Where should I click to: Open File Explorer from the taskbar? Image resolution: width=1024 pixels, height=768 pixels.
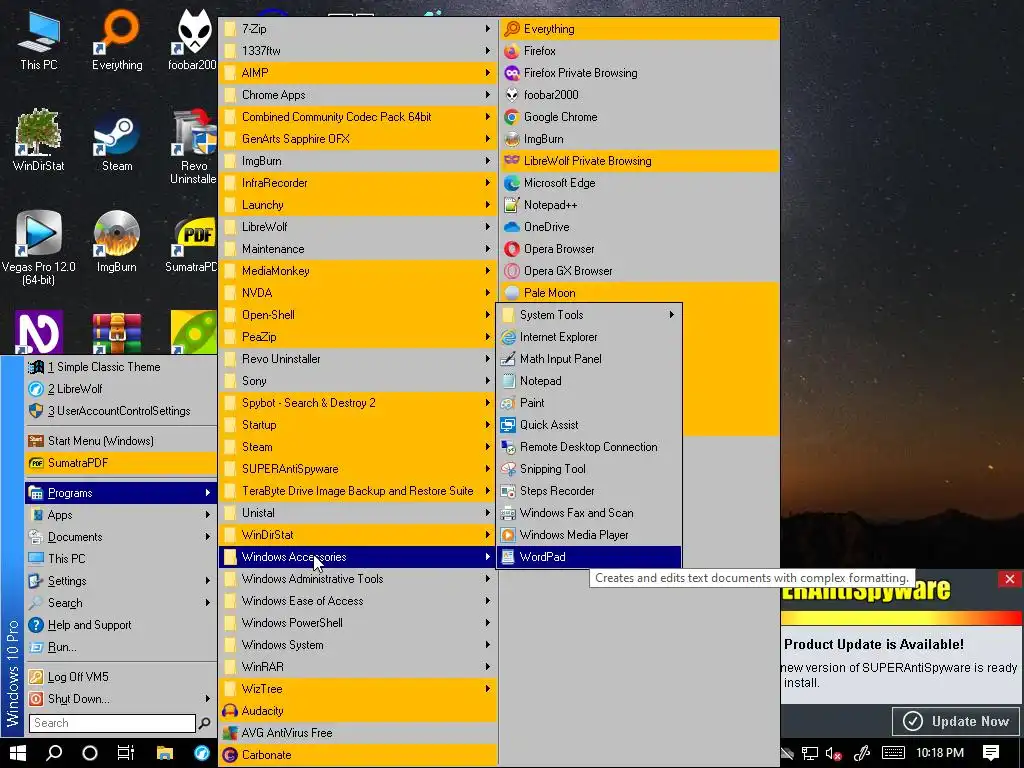(x=165, y=753)
